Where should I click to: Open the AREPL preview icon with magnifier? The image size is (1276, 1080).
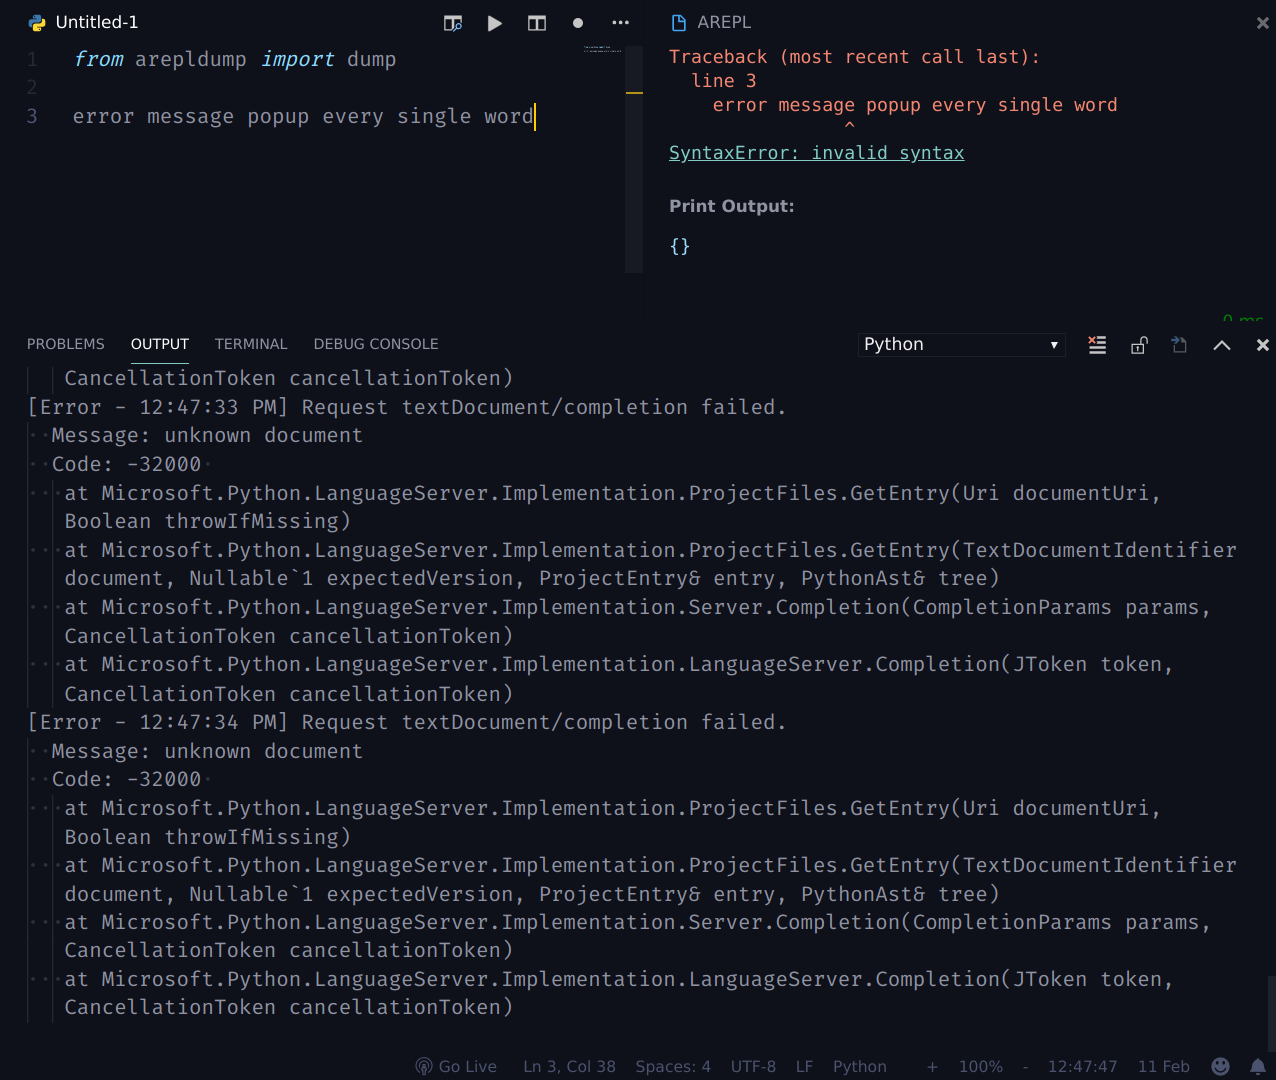[x=452, y=23]
